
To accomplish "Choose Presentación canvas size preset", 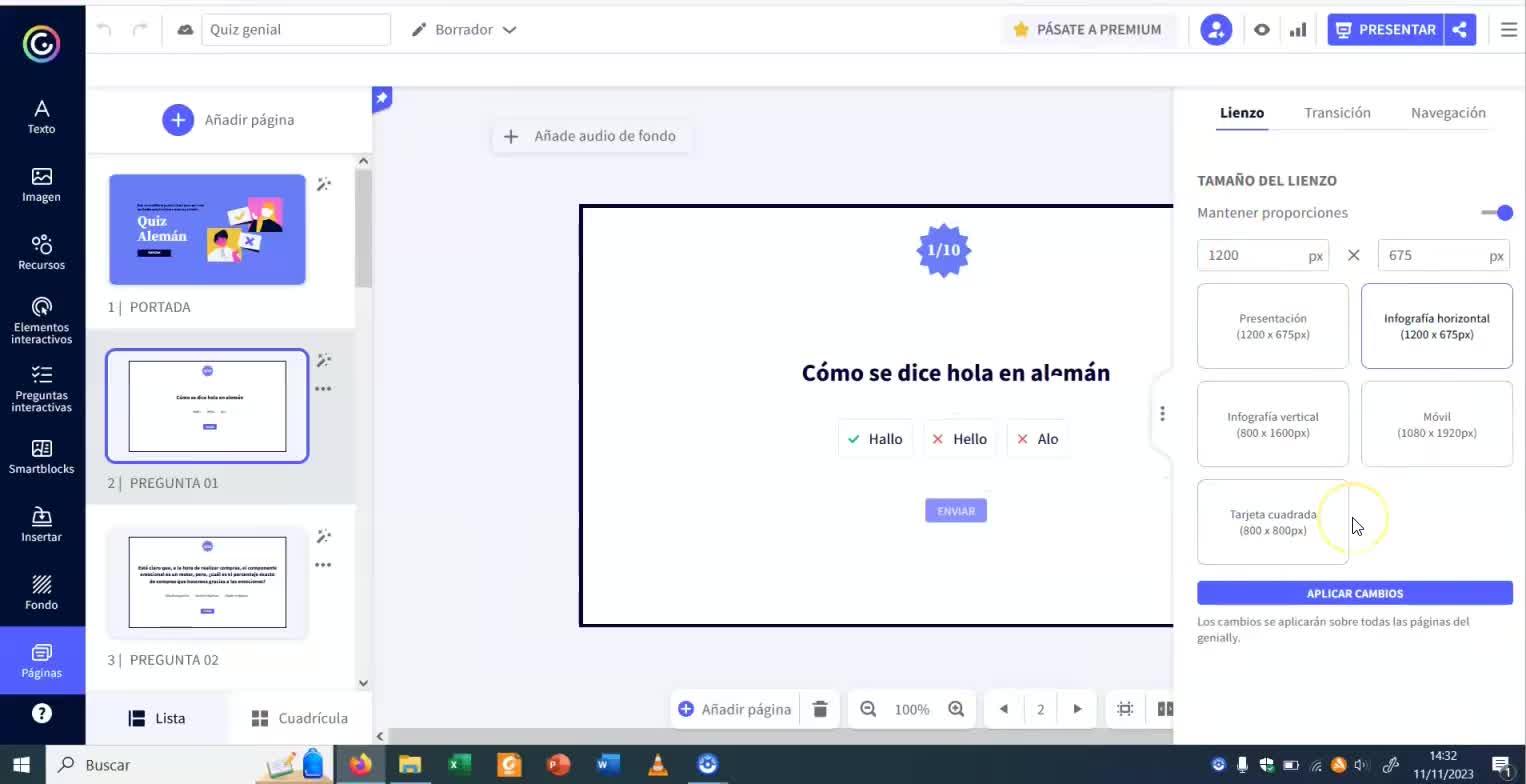I will pyautogui.click(x=1273, y=326).
